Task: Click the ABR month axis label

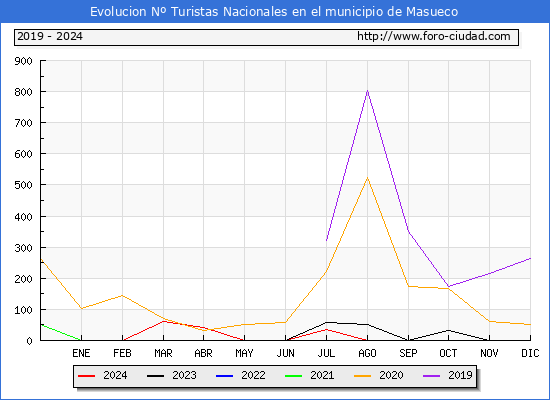Action: 203,353
